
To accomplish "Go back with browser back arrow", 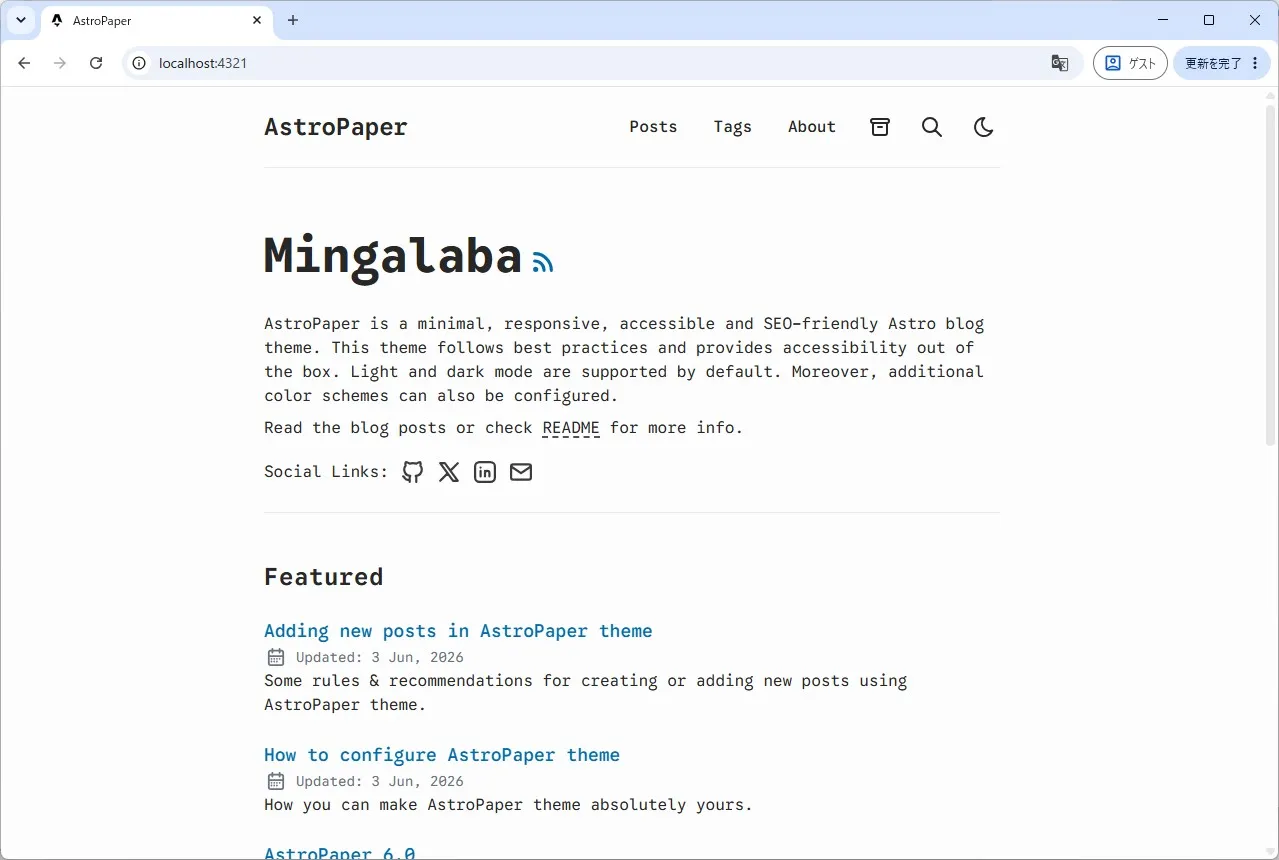I will pyautogui.click(x=24, y=63).
